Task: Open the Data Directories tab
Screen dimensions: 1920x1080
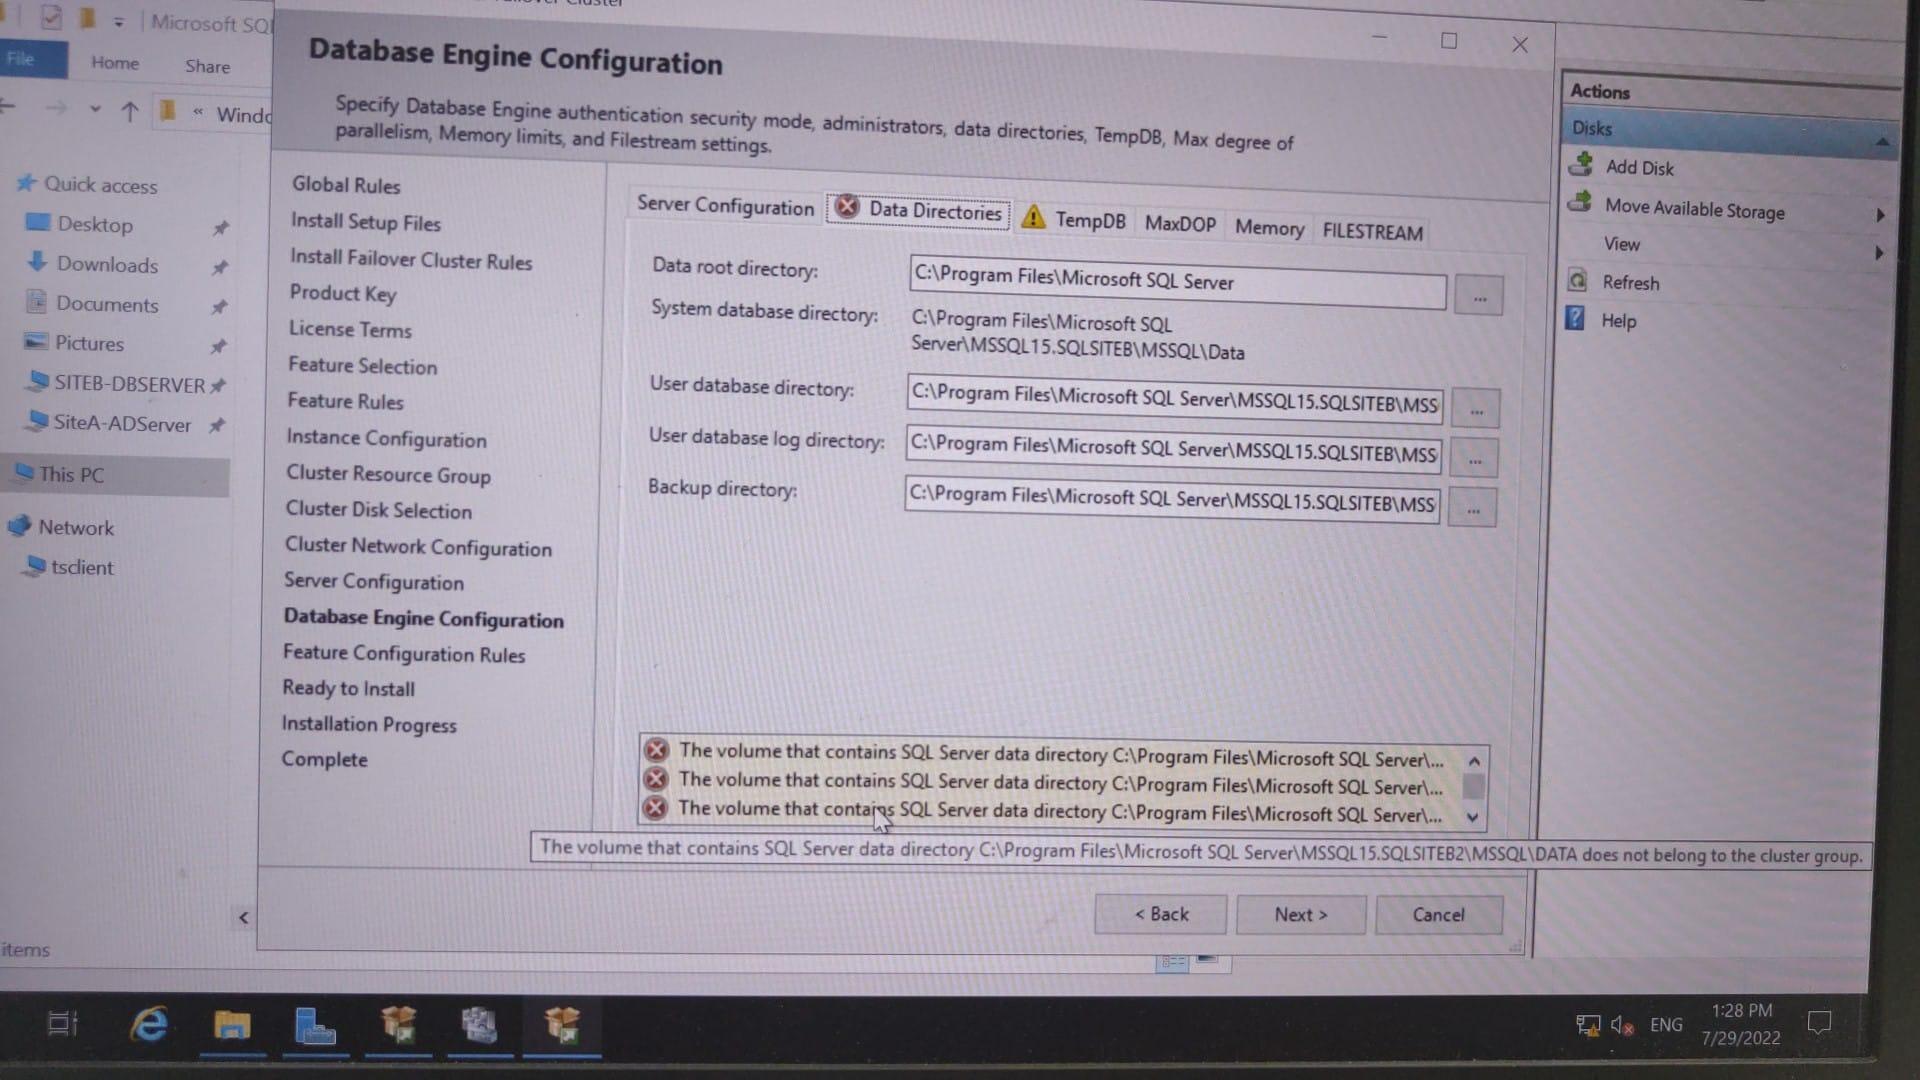Action: (918, 210)
